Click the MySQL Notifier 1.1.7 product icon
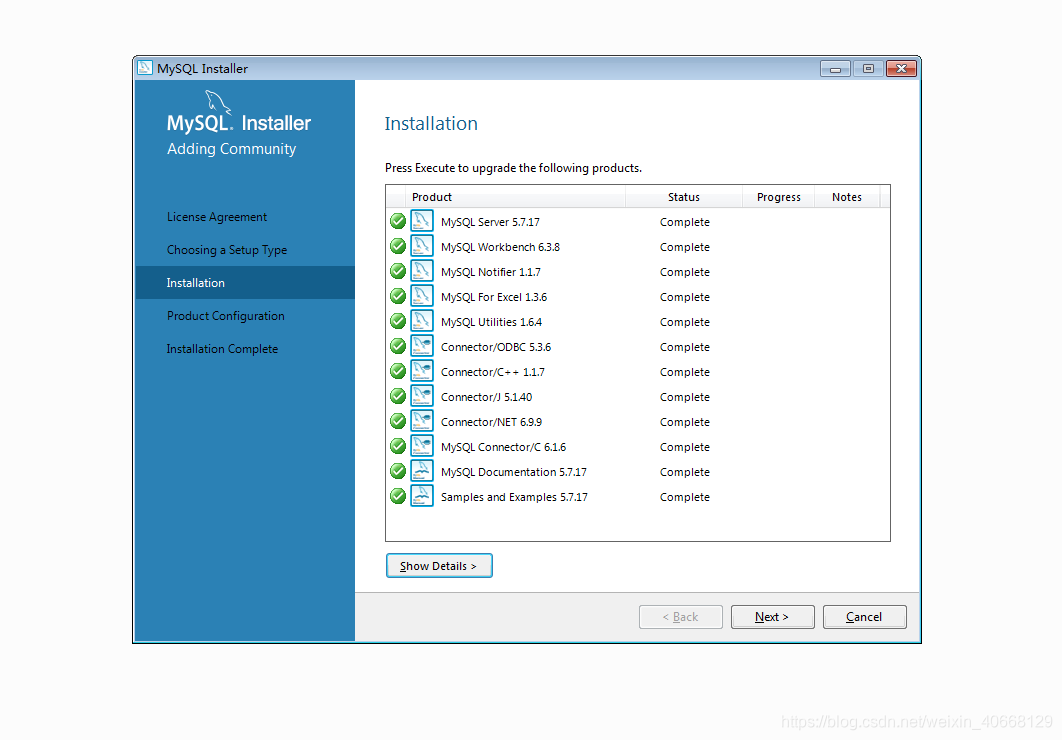The height and width of the screenshot is (740, 1062). 421,271
